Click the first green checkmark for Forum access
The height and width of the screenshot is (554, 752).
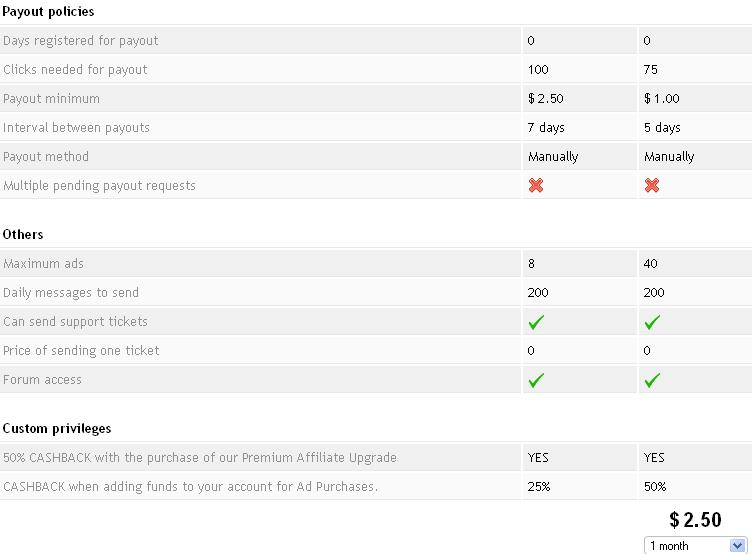coord(536,380)
